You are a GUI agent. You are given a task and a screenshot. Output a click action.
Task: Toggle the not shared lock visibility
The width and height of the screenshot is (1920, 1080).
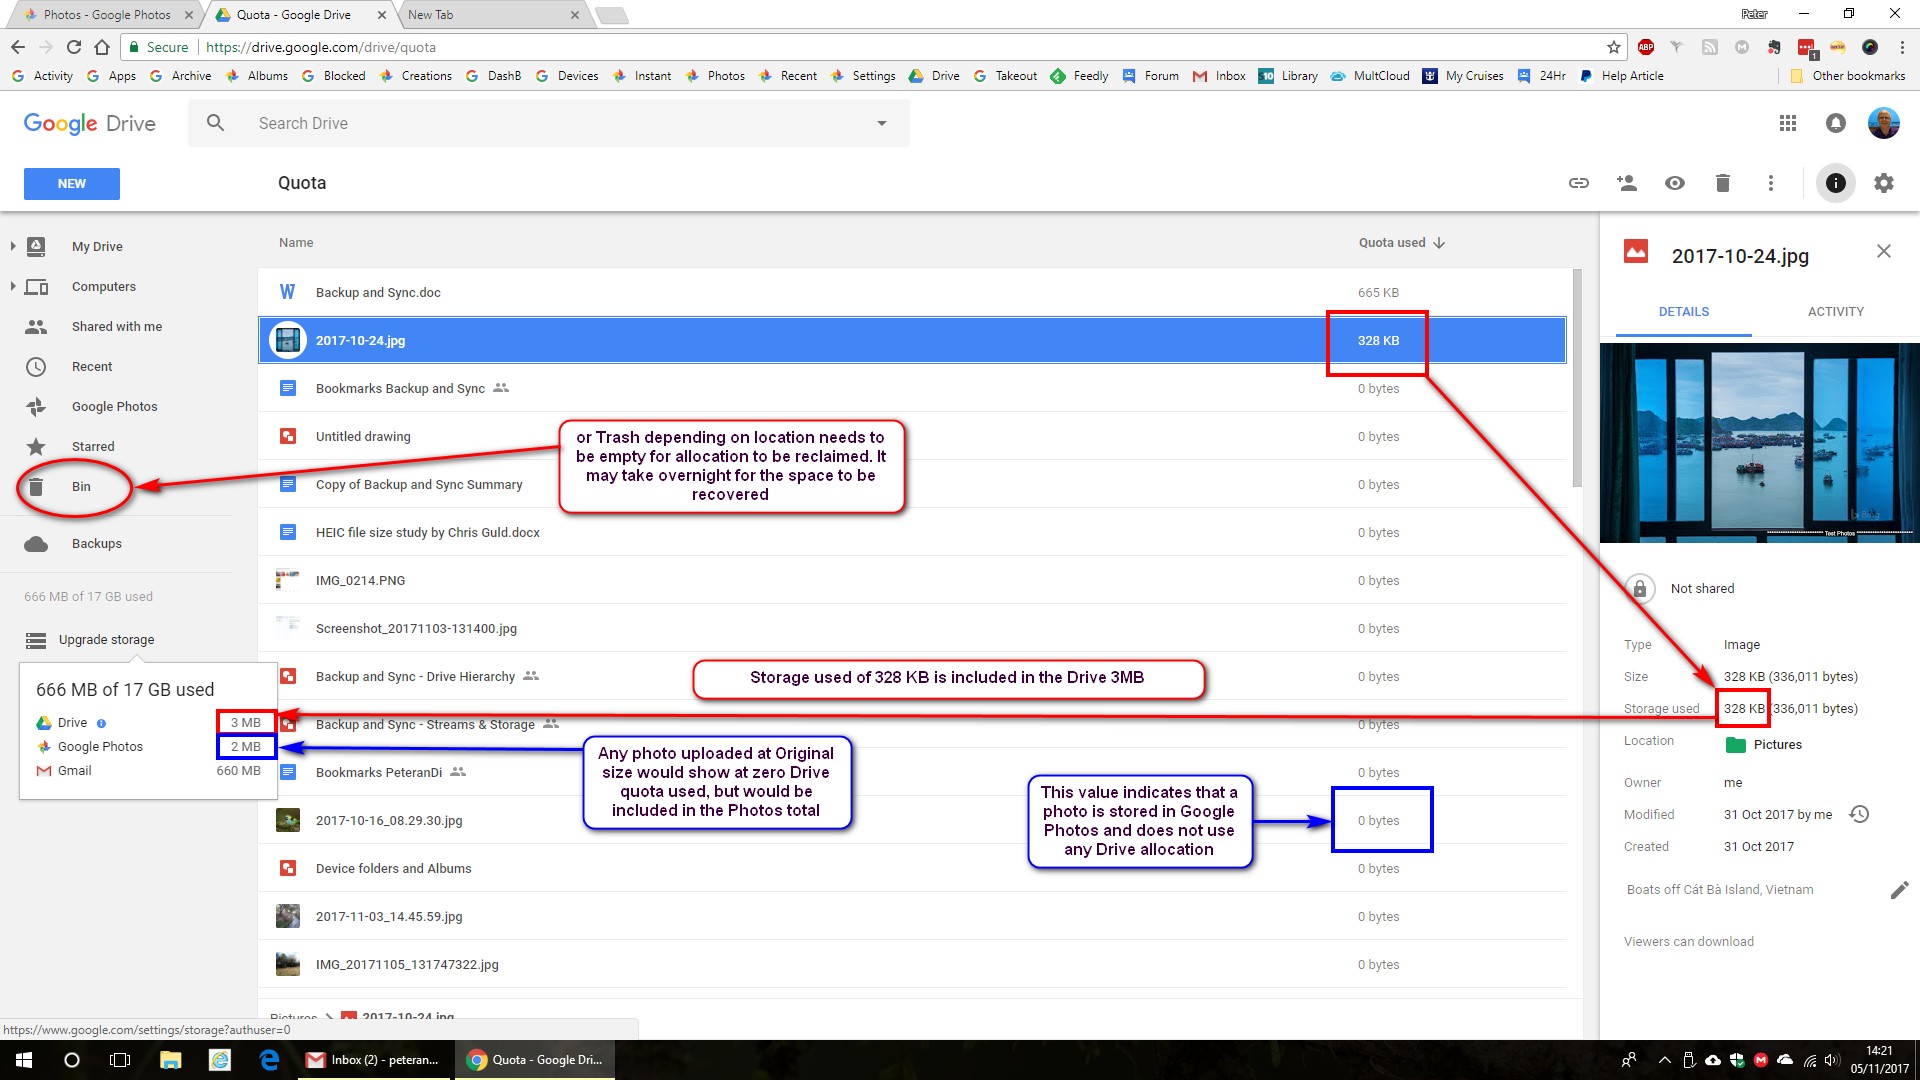1640,588
